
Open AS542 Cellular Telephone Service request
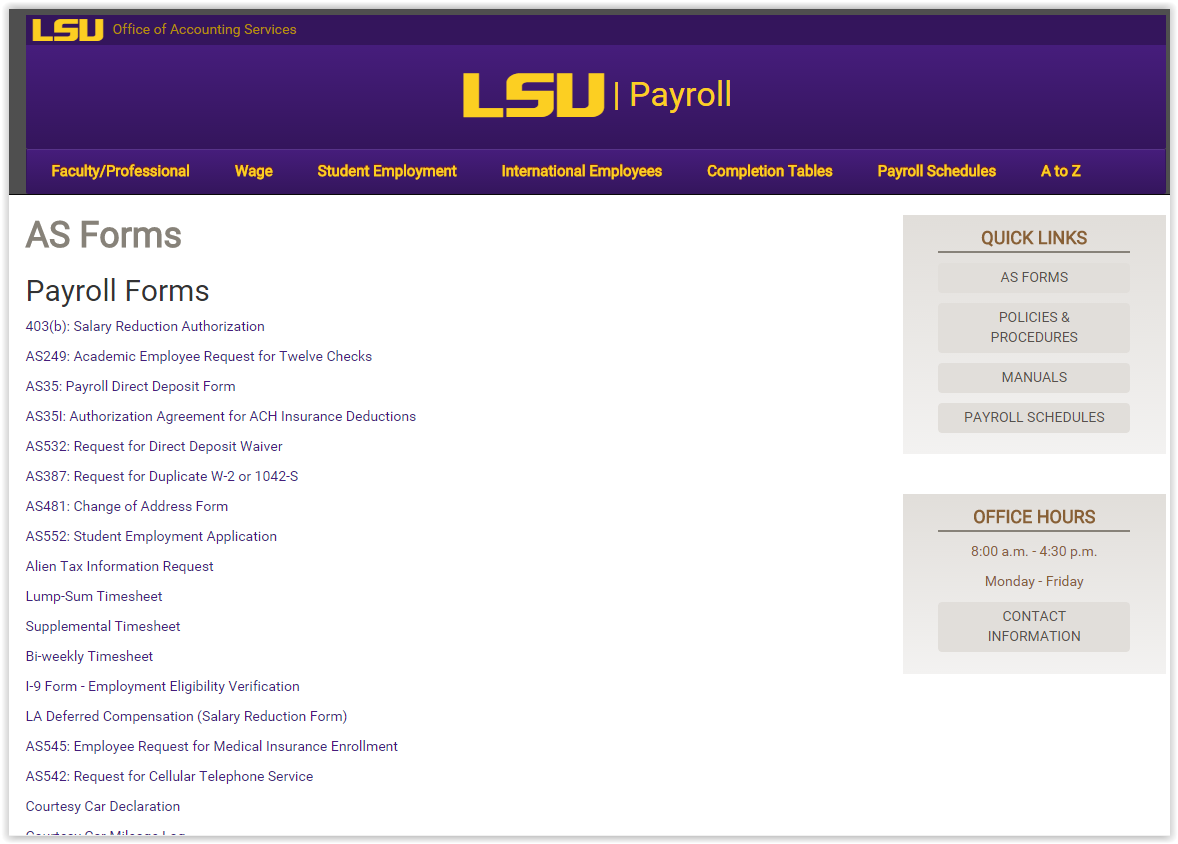(x=169, y=777)
